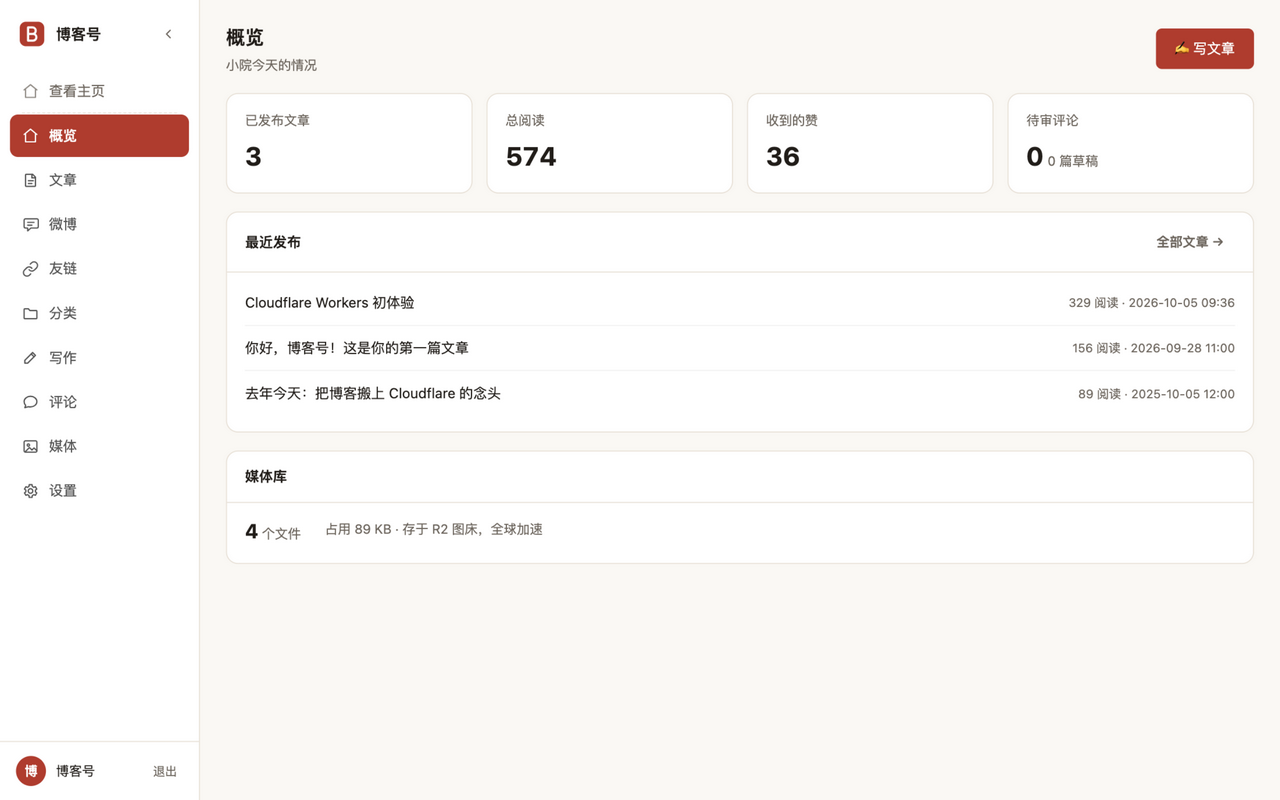The image size is (1280, 800).
Task: Click 占用 89 KB storage info text
Action: click(434, 529)
